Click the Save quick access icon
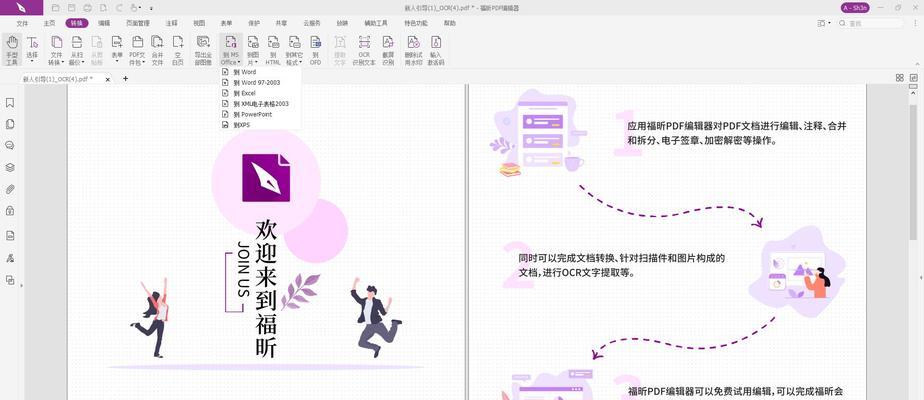This screenshot has height=400, width=924. coord(71,8)
